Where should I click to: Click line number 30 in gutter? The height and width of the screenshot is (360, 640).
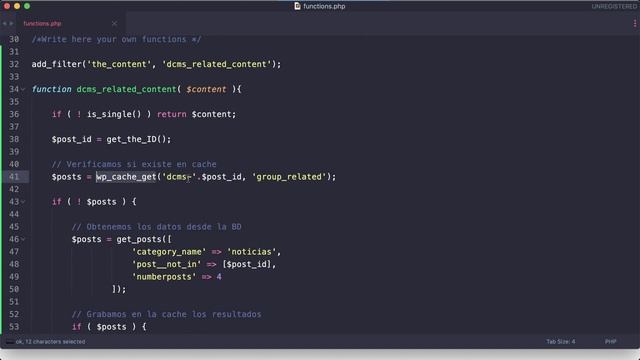click(x=14, y=39)
